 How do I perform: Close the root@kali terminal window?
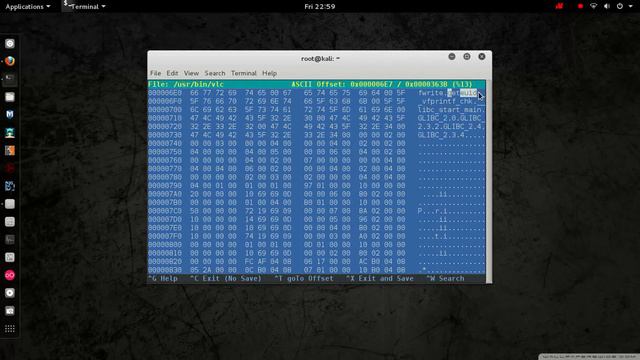(x=482, y=57)
